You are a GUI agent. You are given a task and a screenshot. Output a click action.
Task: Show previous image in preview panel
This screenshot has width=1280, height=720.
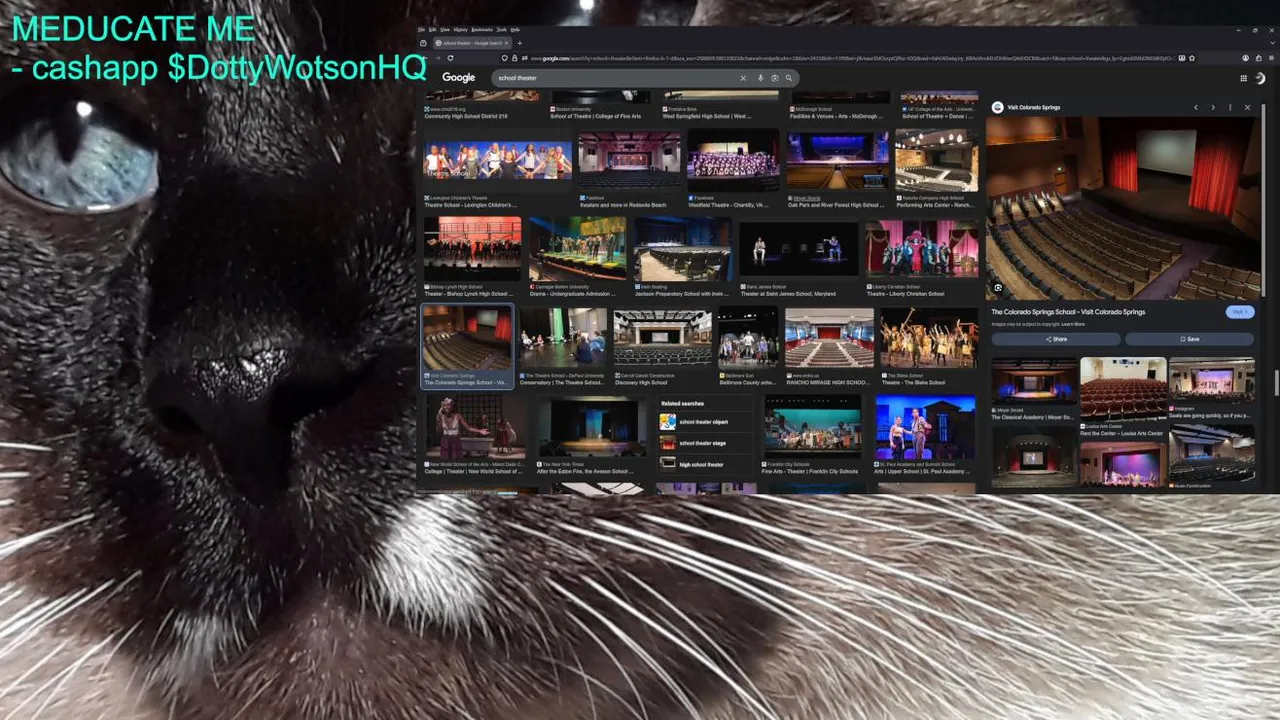[1196, 107]
